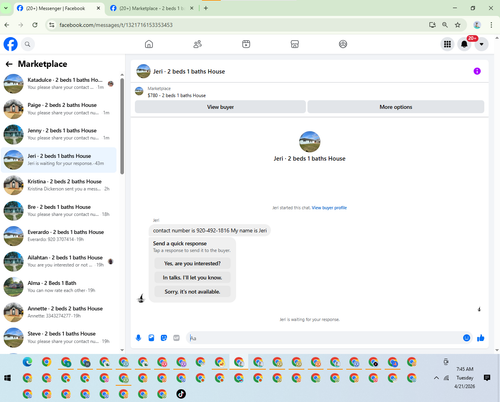Open the Katadulce conversation
This screenshot has height=402, width=500.
point(59,83)
